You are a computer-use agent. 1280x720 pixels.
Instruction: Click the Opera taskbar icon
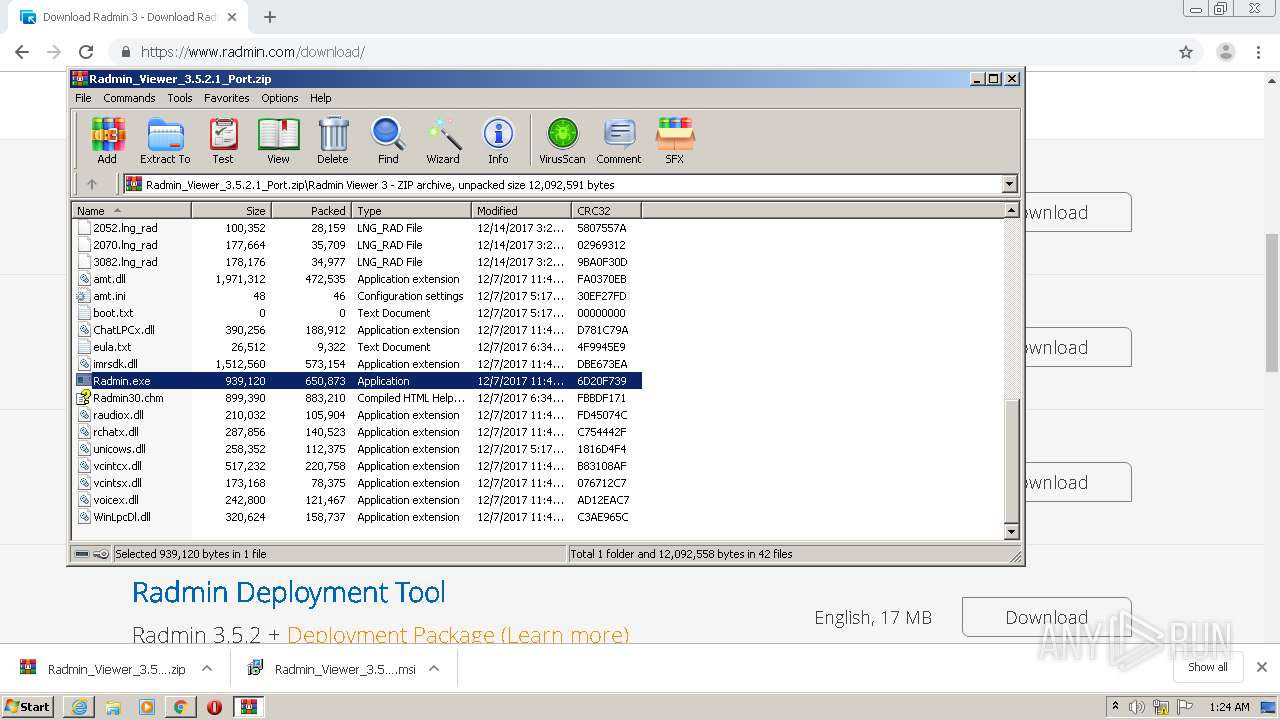tap(214, 707)
